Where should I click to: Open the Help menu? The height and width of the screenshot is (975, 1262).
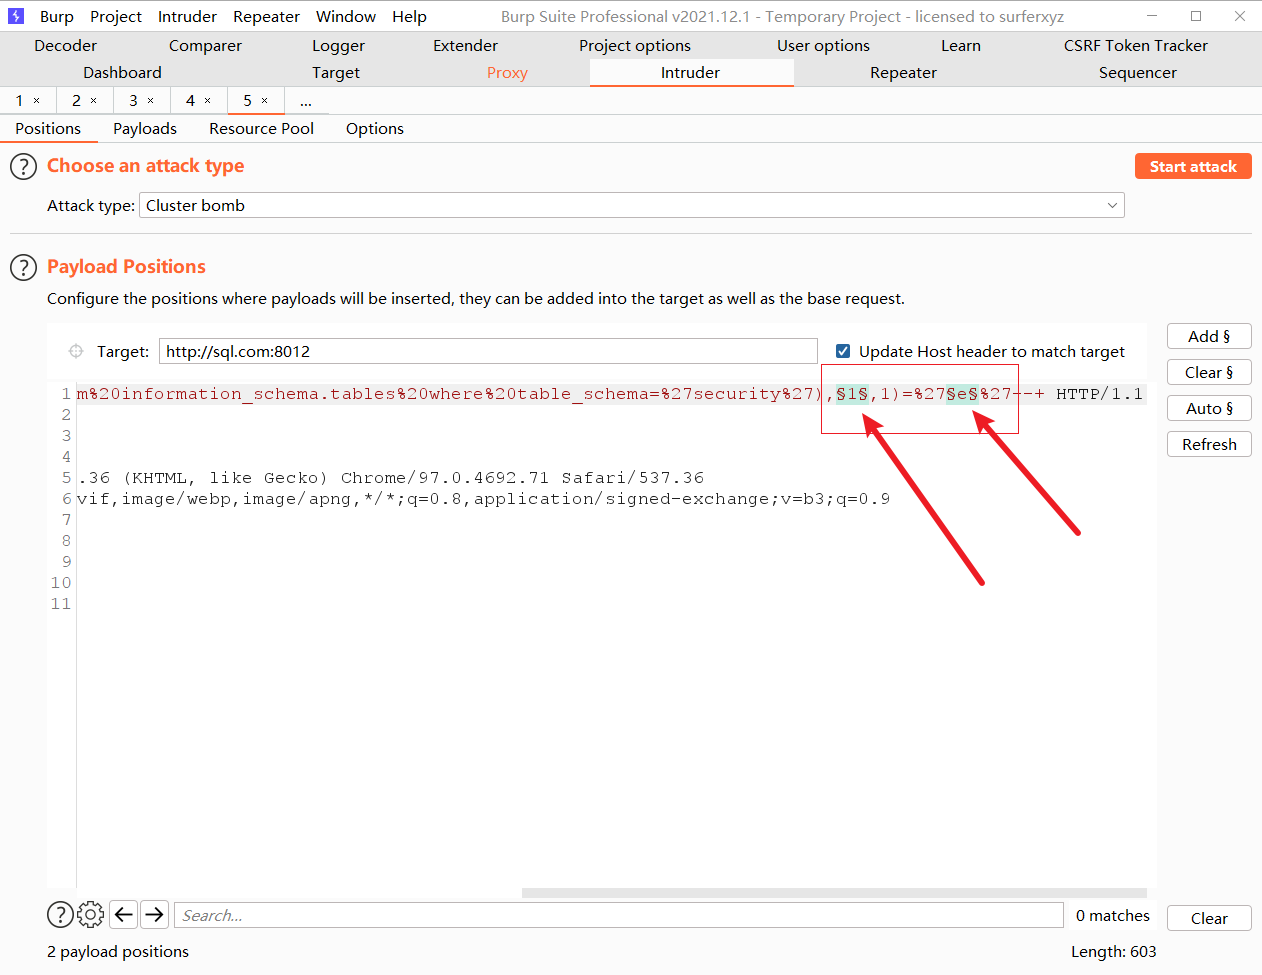coord(409,17)
